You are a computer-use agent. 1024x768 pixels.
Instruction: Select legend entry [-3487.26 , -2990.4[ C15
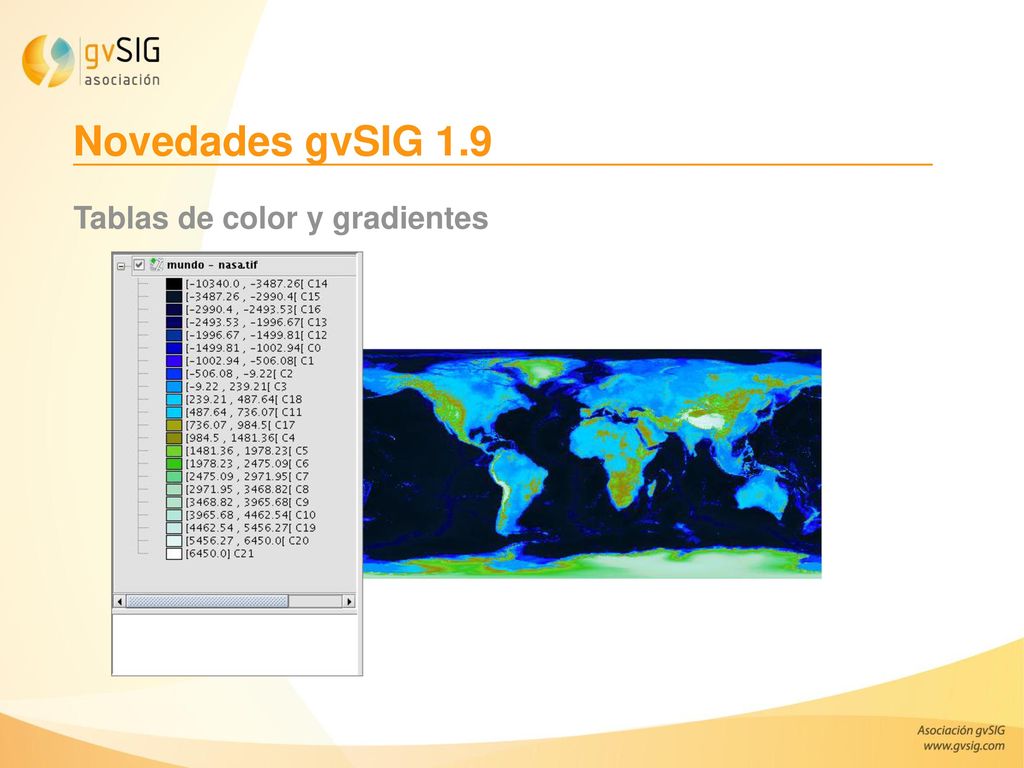(253, 296)
